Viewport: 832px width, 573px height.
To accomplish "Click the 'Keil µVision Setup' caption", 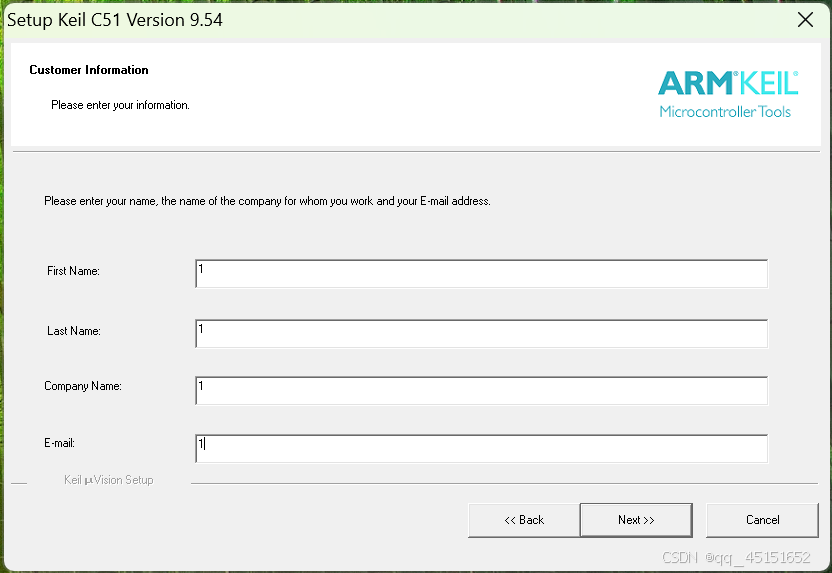I will [x=109, y=480].
